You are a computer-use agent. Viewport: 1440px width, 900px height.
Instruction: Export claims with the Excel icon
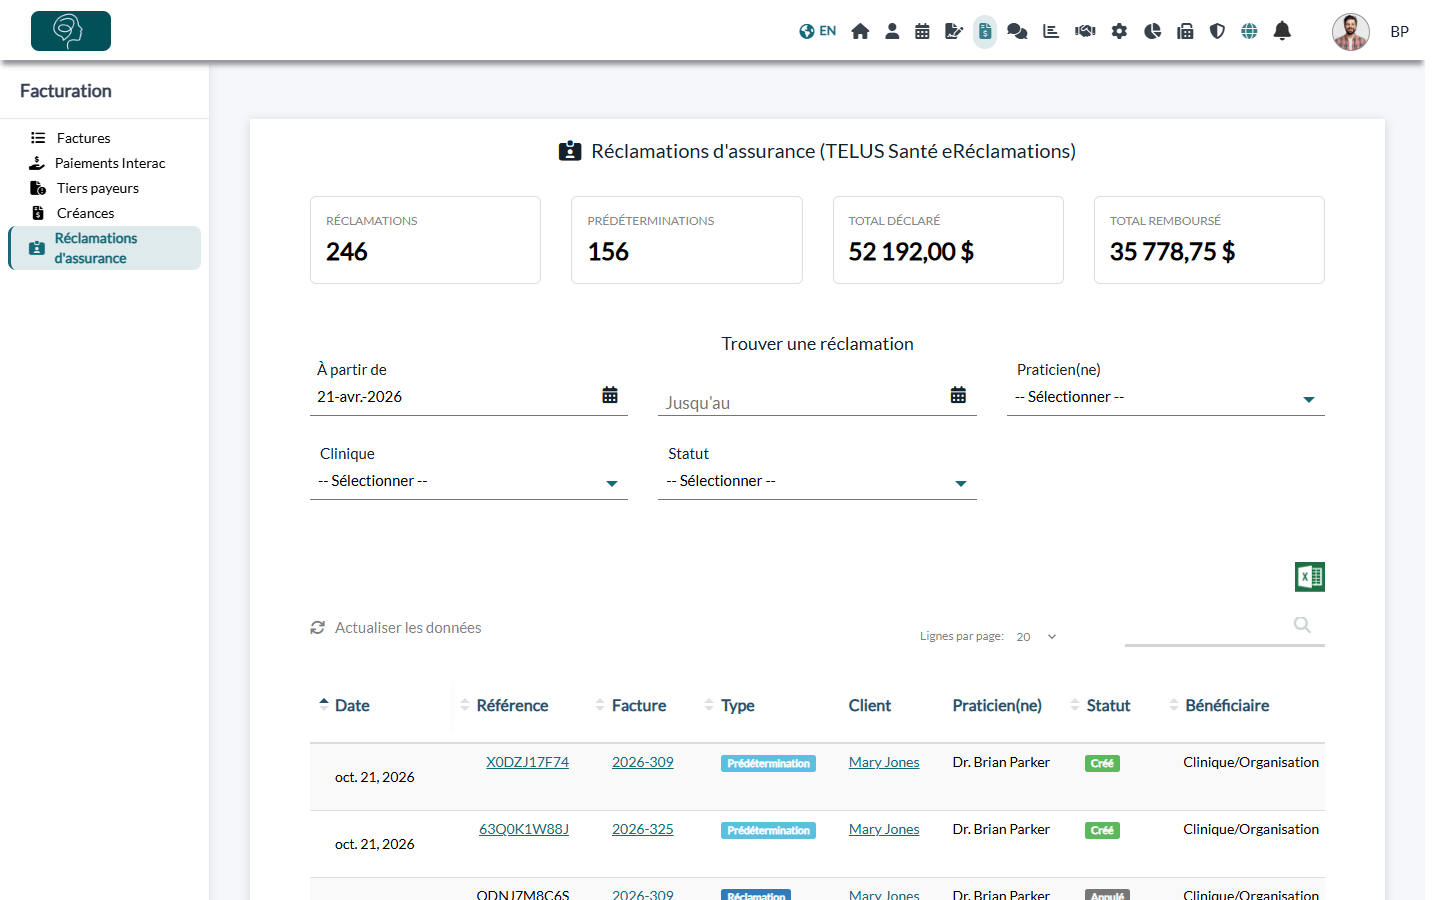(1310, 577)
